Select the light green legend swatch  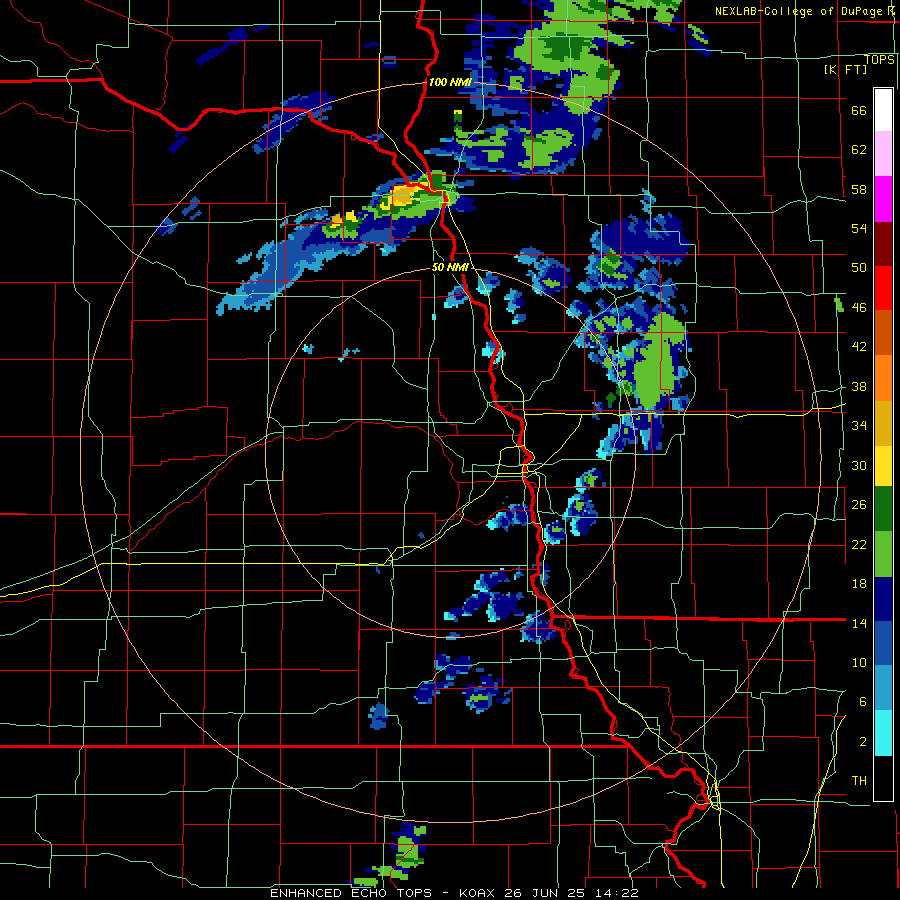click(x=883, y=554)
